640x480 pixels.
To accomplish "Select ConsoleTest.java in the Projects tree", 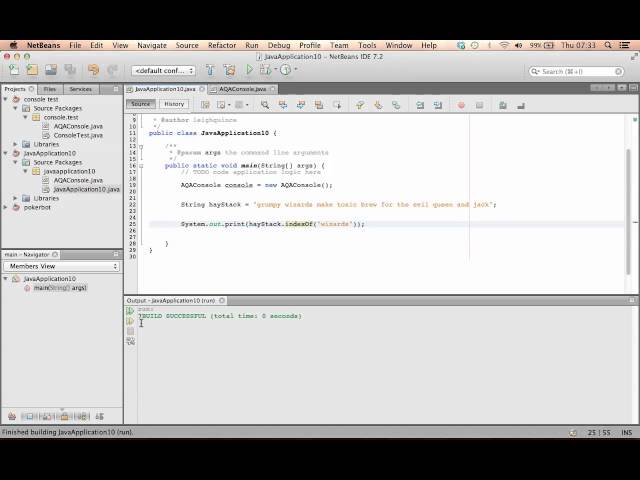I will click(x=78, y=135).
